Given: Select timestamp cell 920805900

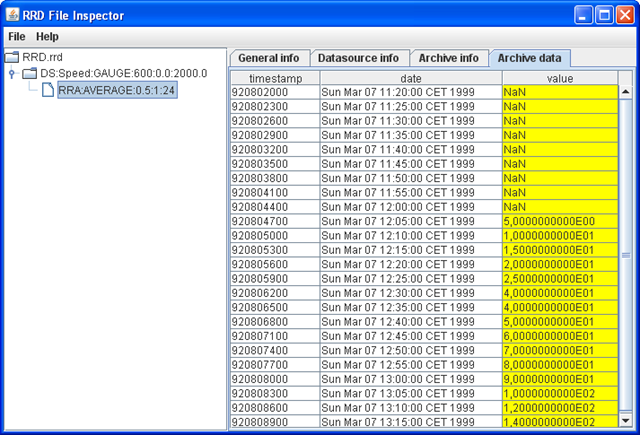Looking at the screenshot, I should click(x=275, y=279).
